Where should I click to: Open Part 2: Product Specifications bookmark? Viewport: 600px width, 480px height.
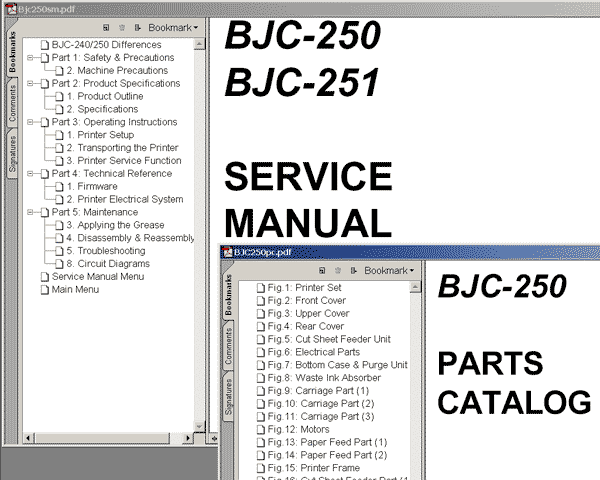pos(116,83)
